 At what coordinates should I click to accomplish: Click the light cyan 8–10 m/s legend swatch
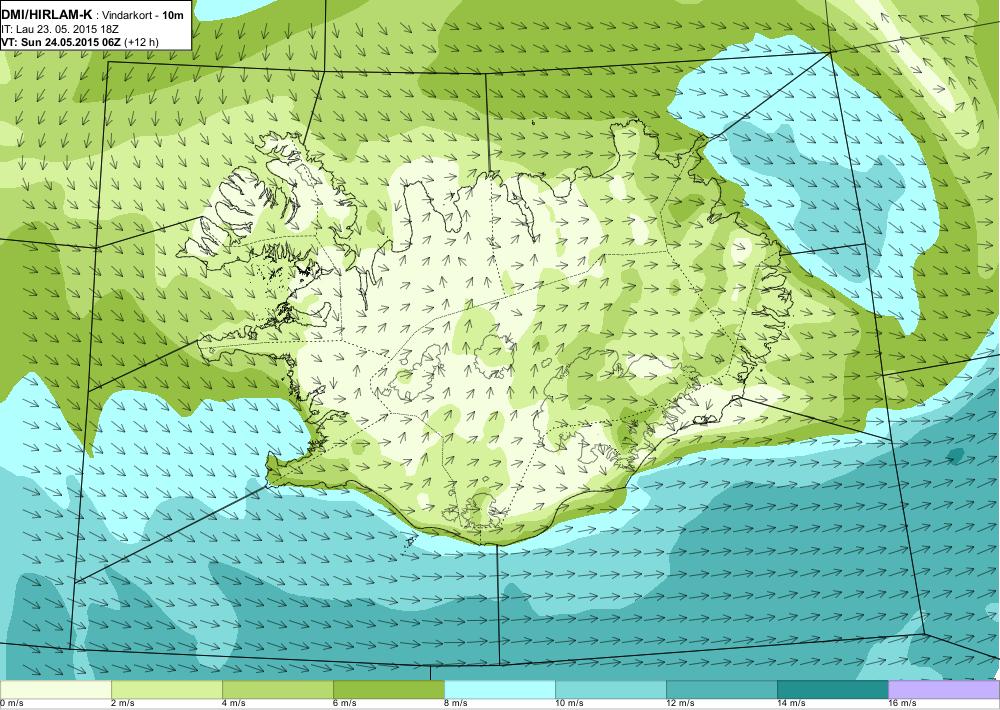[x=499, y=689]
